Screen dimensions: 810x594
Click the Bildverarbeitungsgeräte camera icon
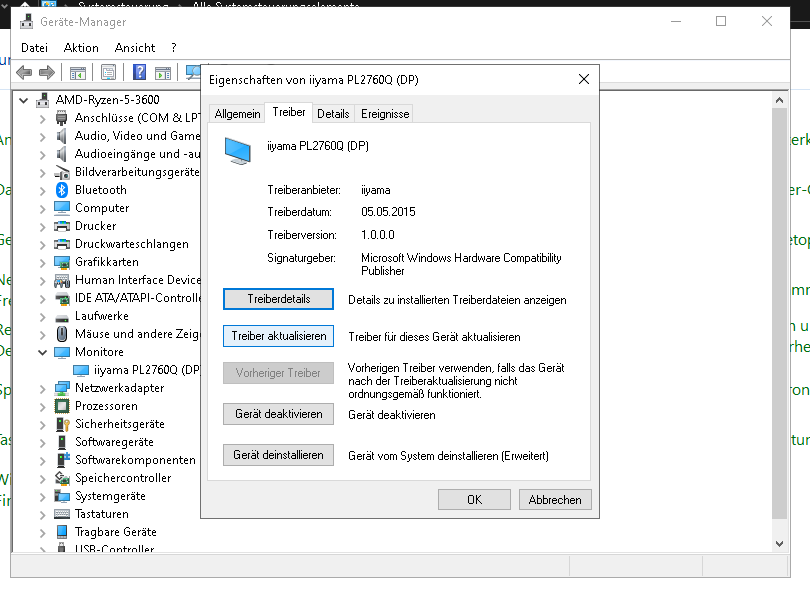(x=62, y=173)
